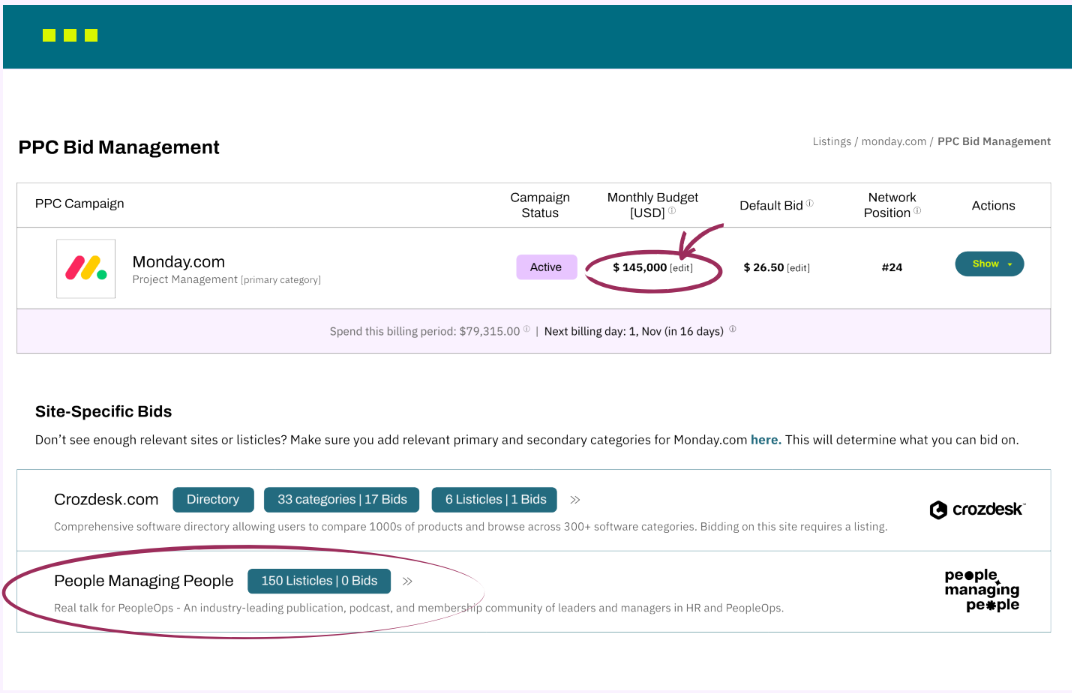The width and height of the screenshot is (1072, 693).
Task: Click the Monday.com logo thumbnail
Action: coord(86,268)
